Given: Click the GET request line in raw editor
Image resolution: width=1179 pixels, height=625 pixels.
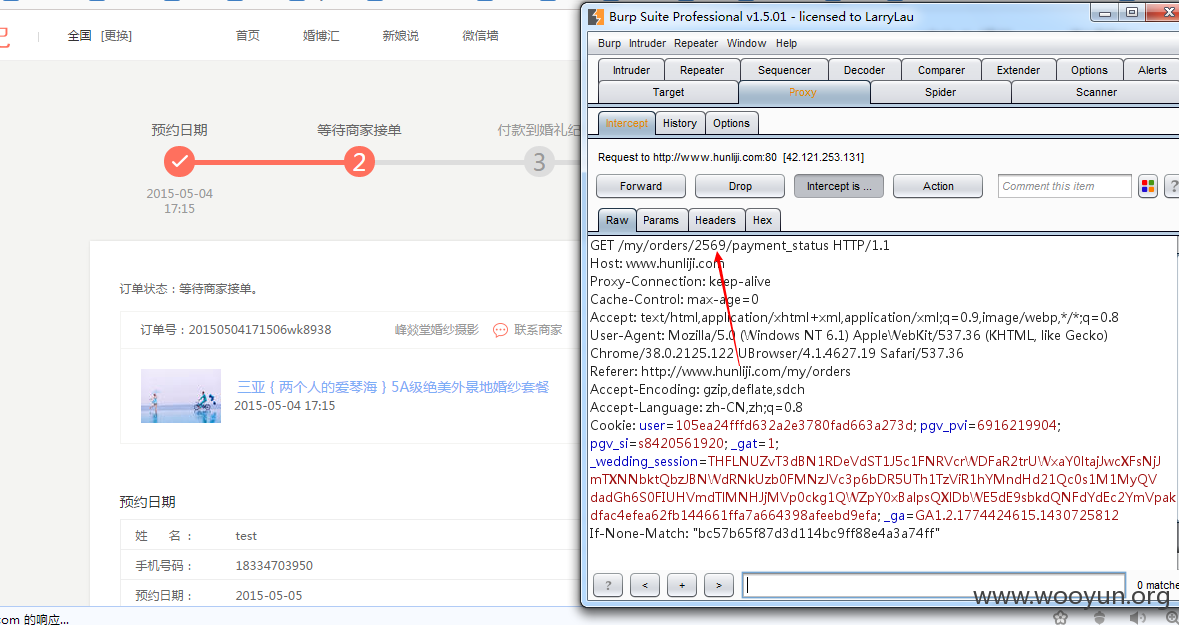Looking at the screenshot, I should coord(740,245).
